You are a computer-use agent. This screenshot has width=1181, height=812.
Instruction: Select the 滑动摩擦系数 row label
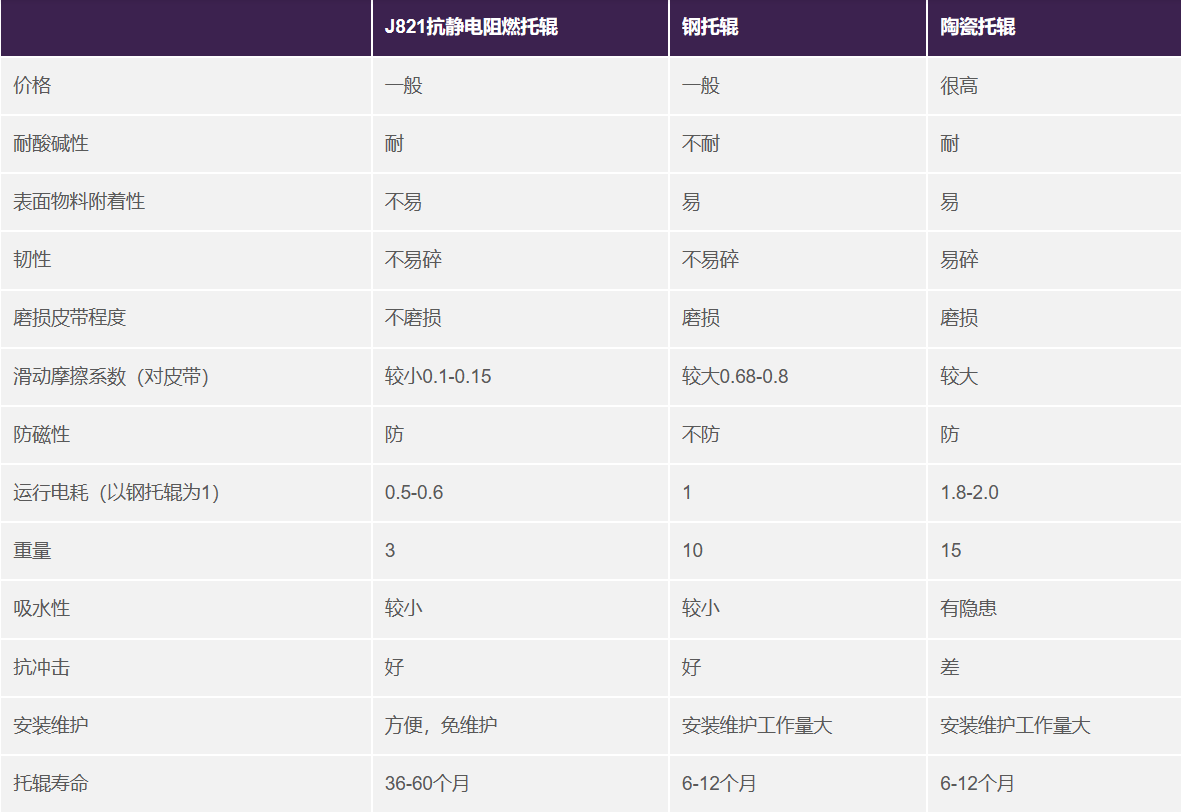pos(111,377)
